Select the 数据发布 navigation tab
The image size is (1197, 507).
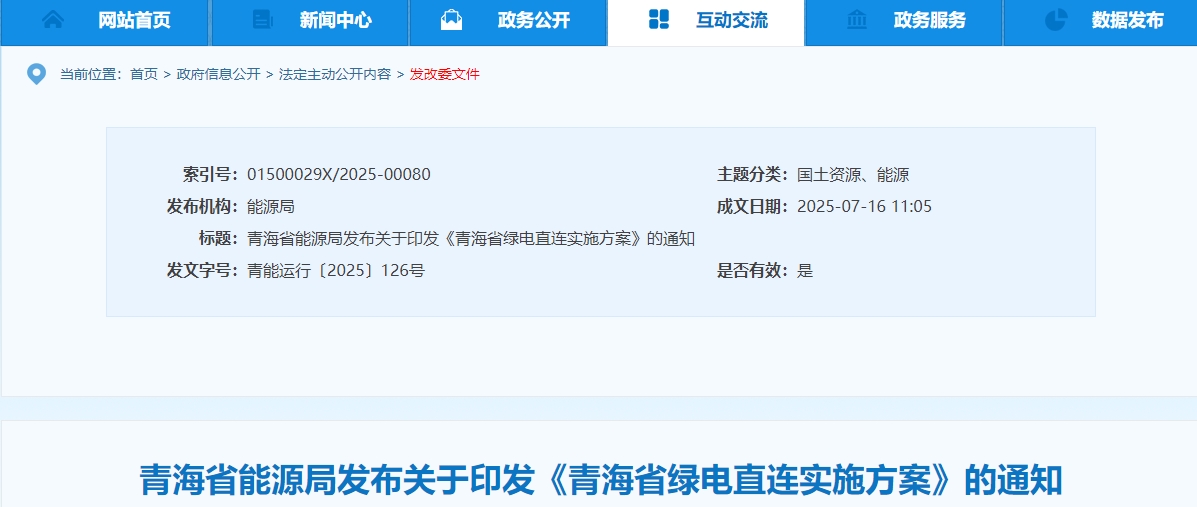pos(1128,20)
